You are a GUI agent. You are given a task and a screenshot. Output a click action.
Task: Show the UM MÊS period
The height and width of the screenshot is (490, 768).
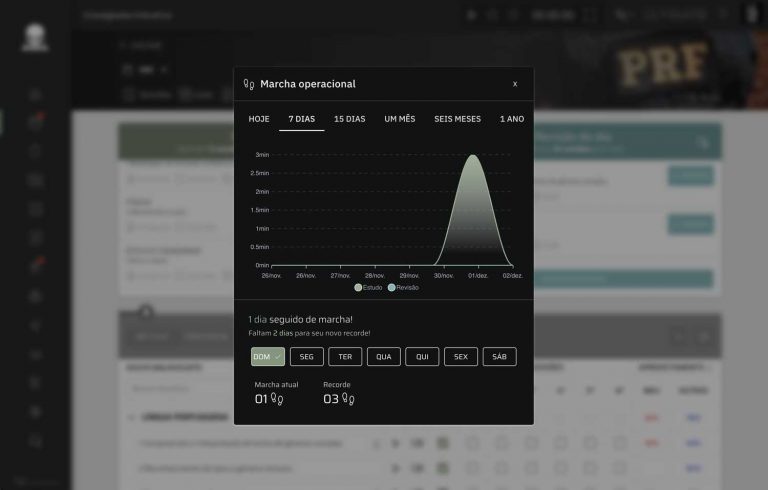click(399, 119)
